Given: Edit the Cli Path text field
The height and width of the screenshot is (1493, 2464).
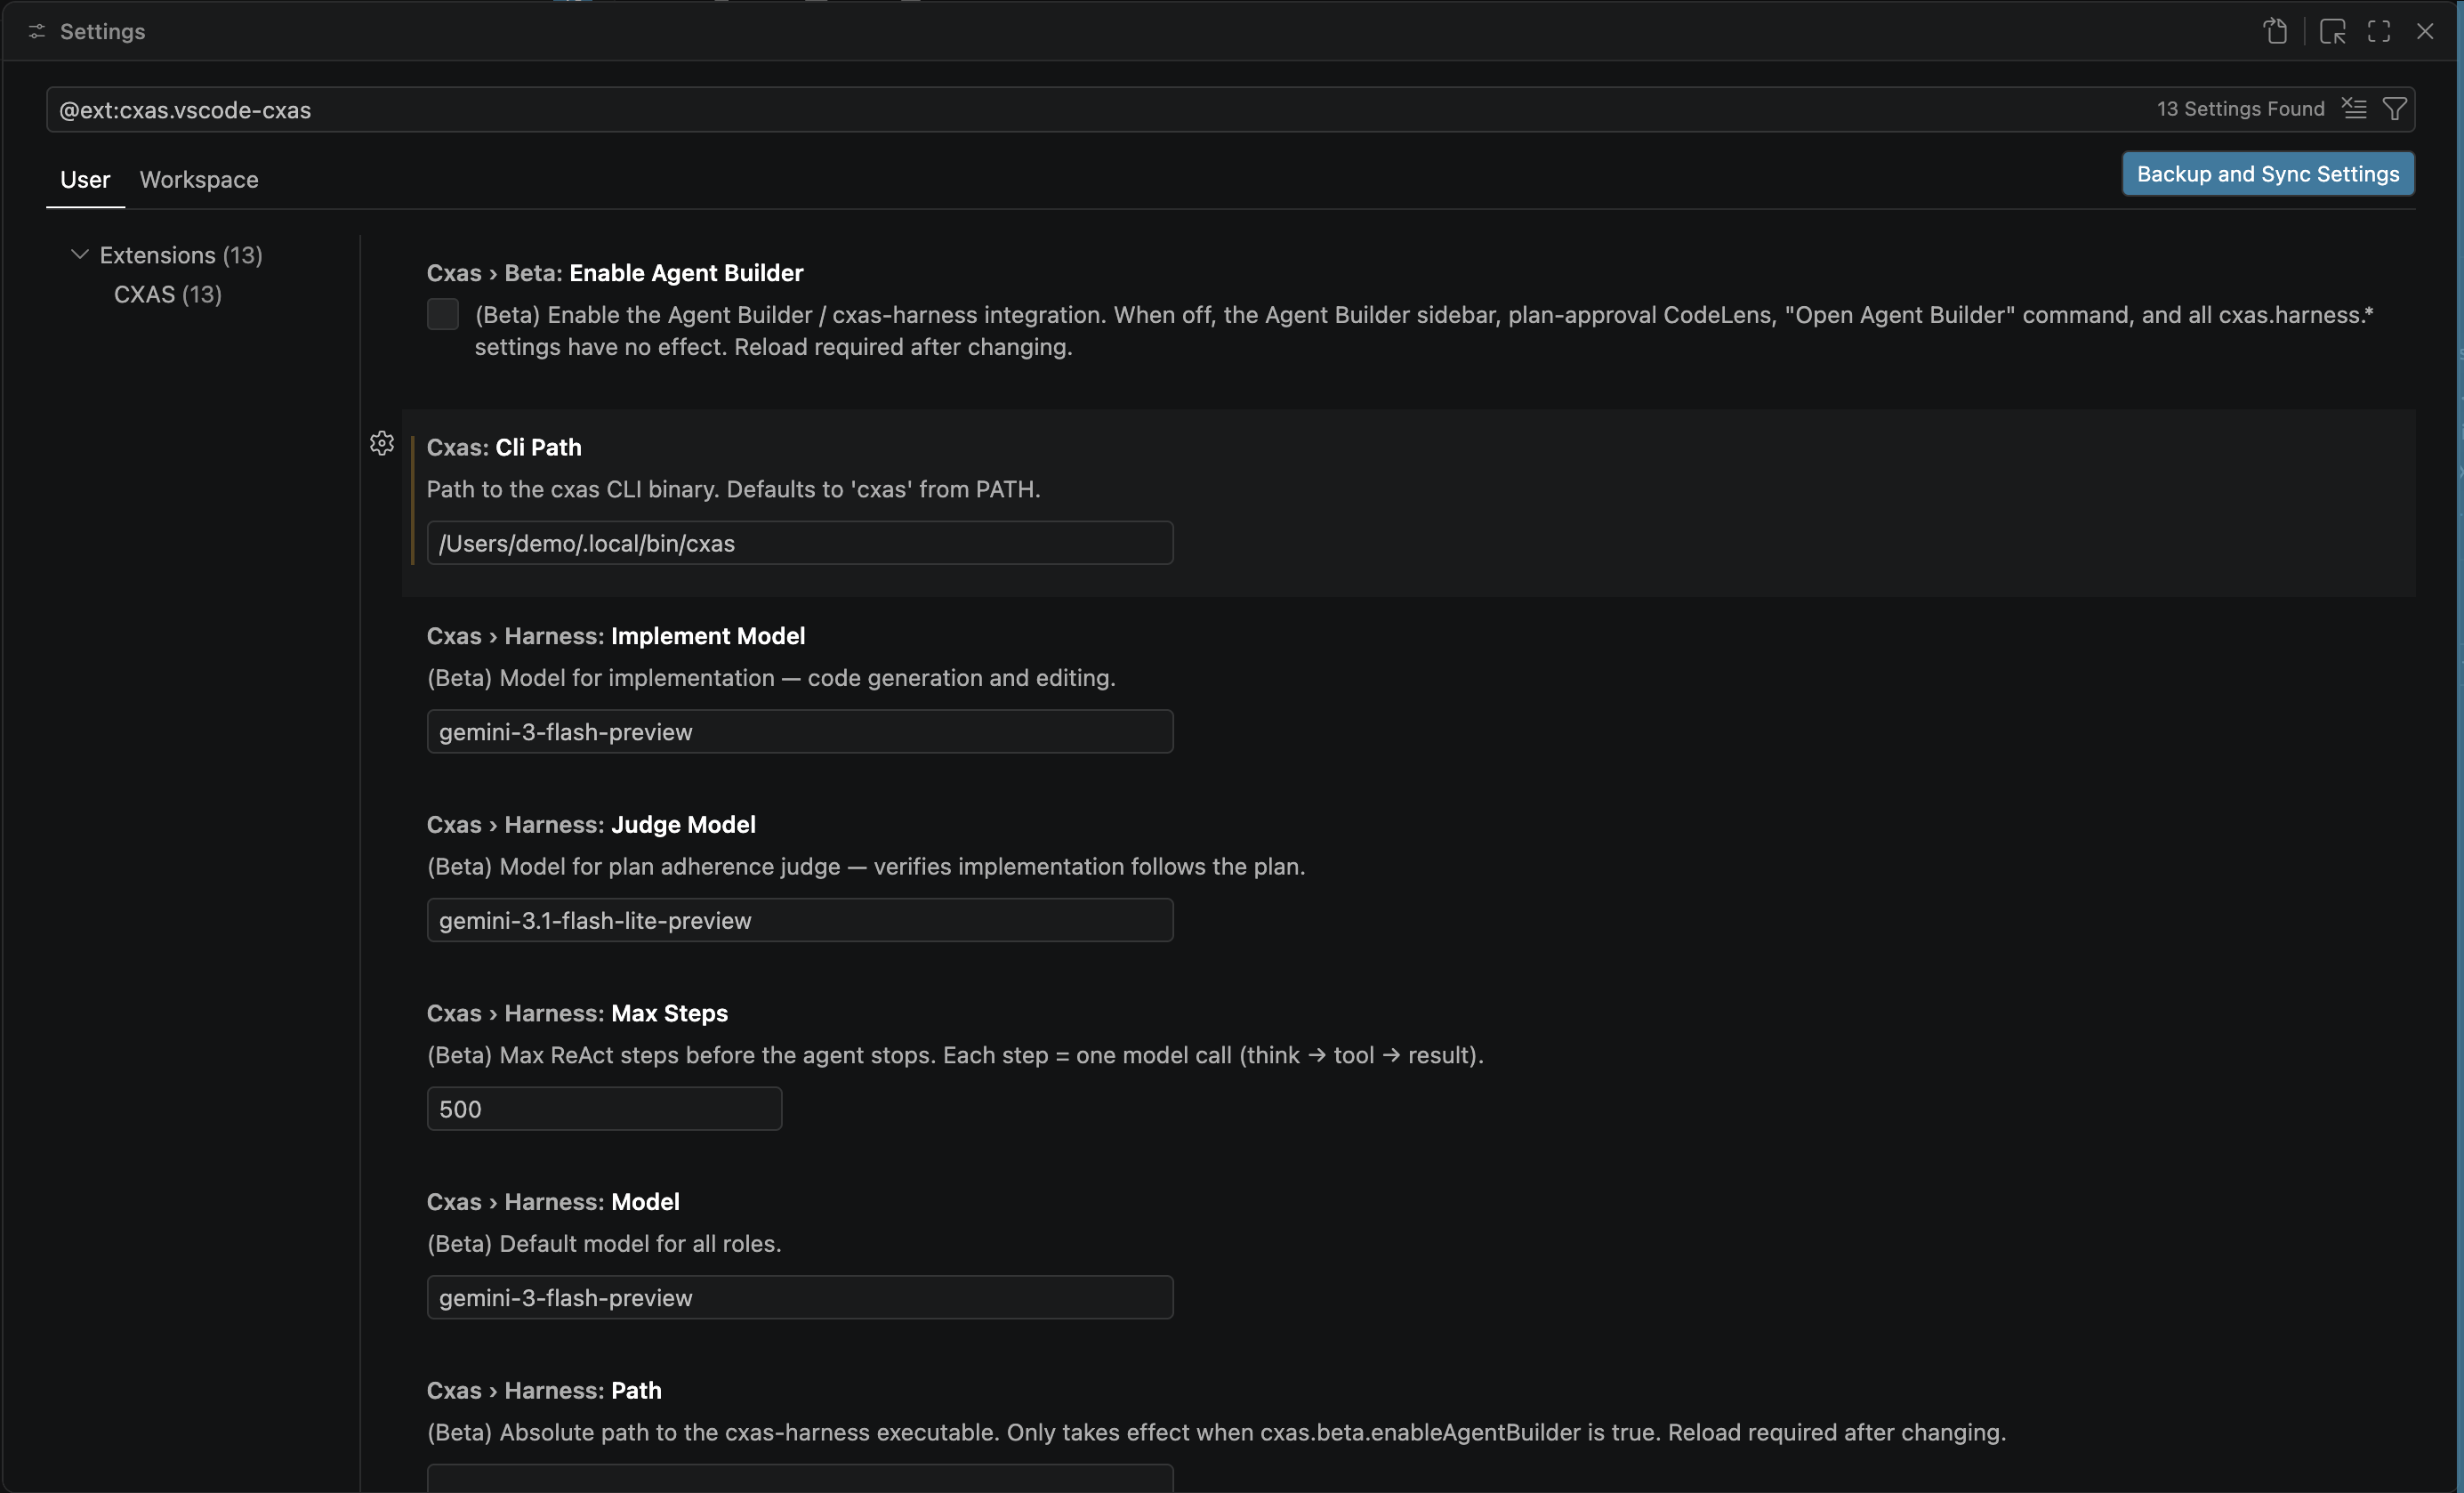Looking at the screenshot, I should click(800, 543).
